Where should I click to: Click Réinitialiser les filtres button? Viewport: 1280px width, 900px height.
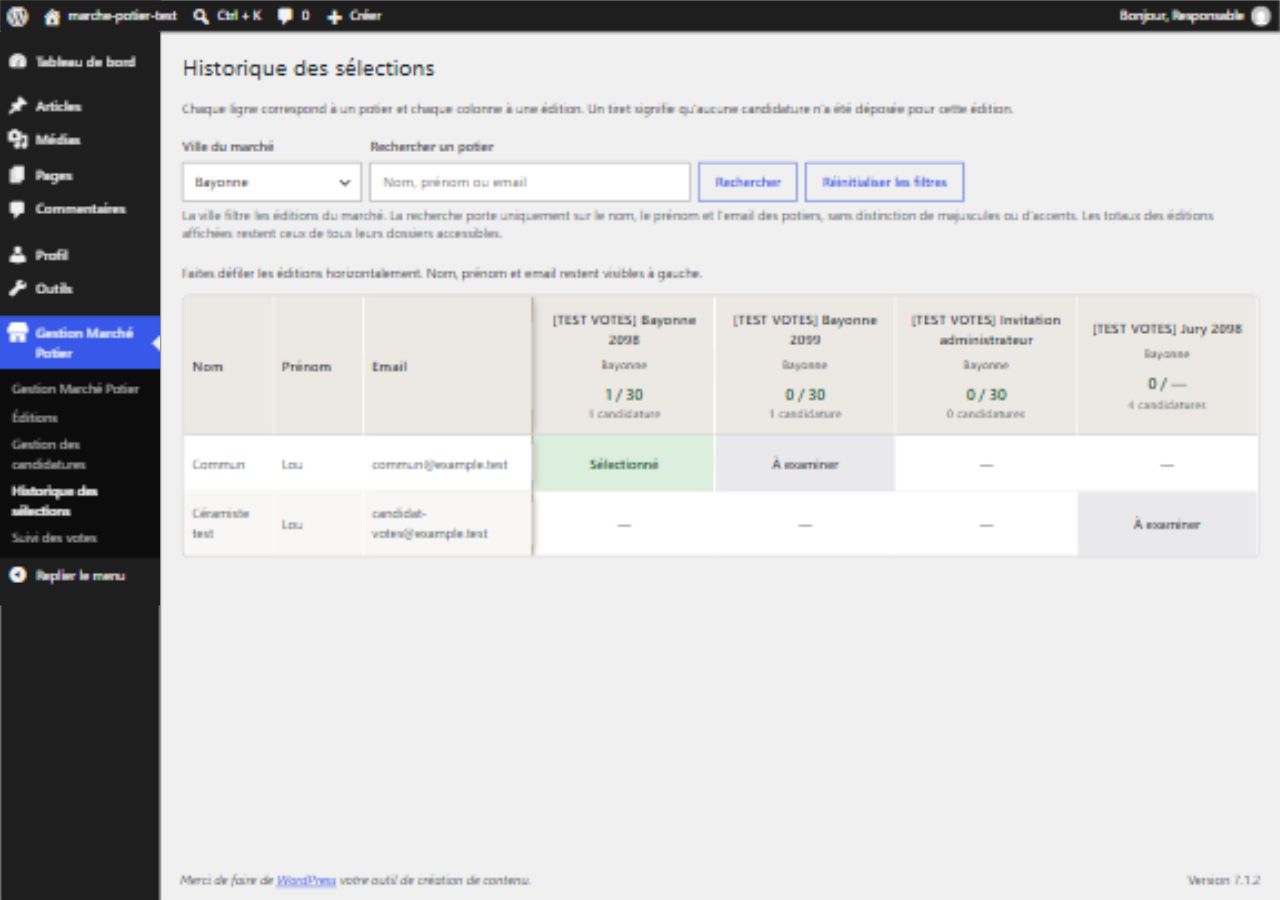[884, 182]
